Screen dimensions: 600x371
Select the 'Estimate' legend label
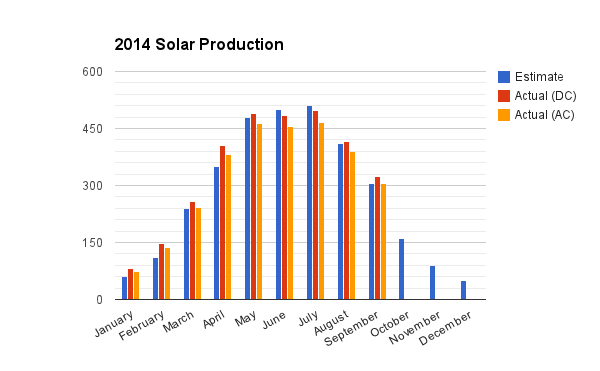click(539, 77)
